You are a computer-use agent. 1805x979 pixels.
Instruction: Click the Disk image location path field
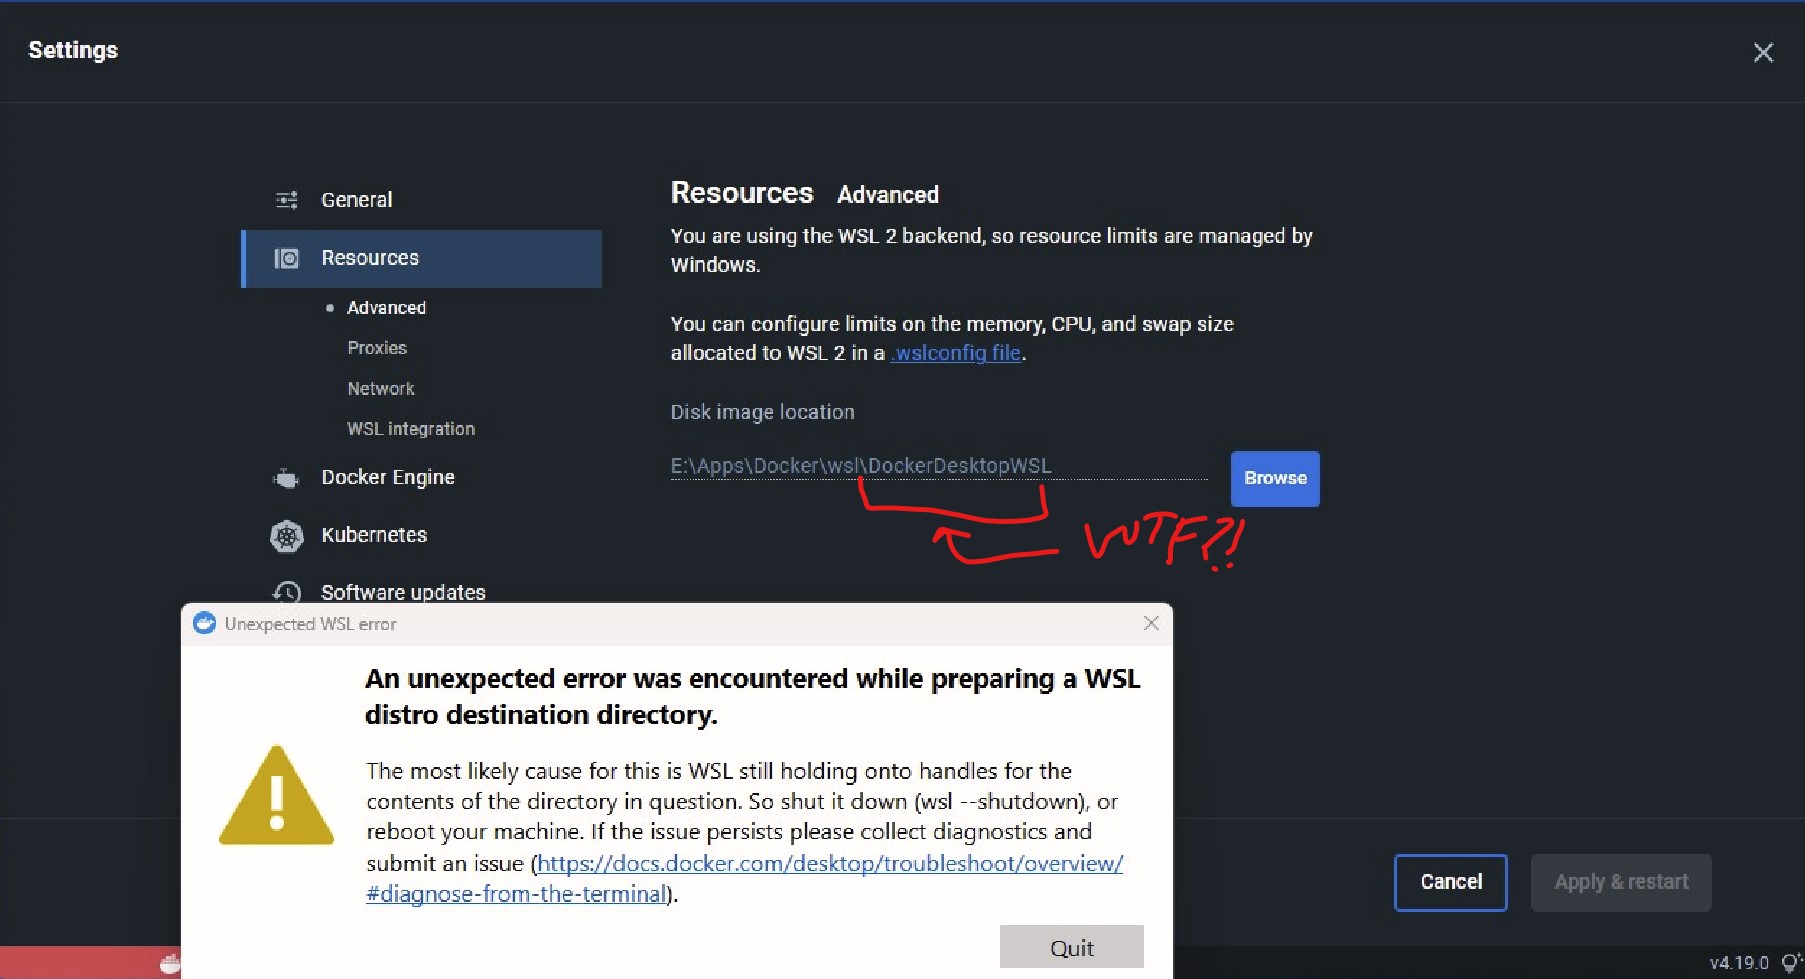pos(939,466)
